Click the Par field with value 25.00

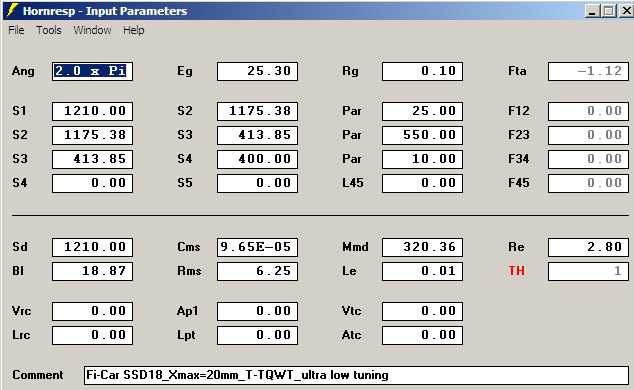click(422, 111)
